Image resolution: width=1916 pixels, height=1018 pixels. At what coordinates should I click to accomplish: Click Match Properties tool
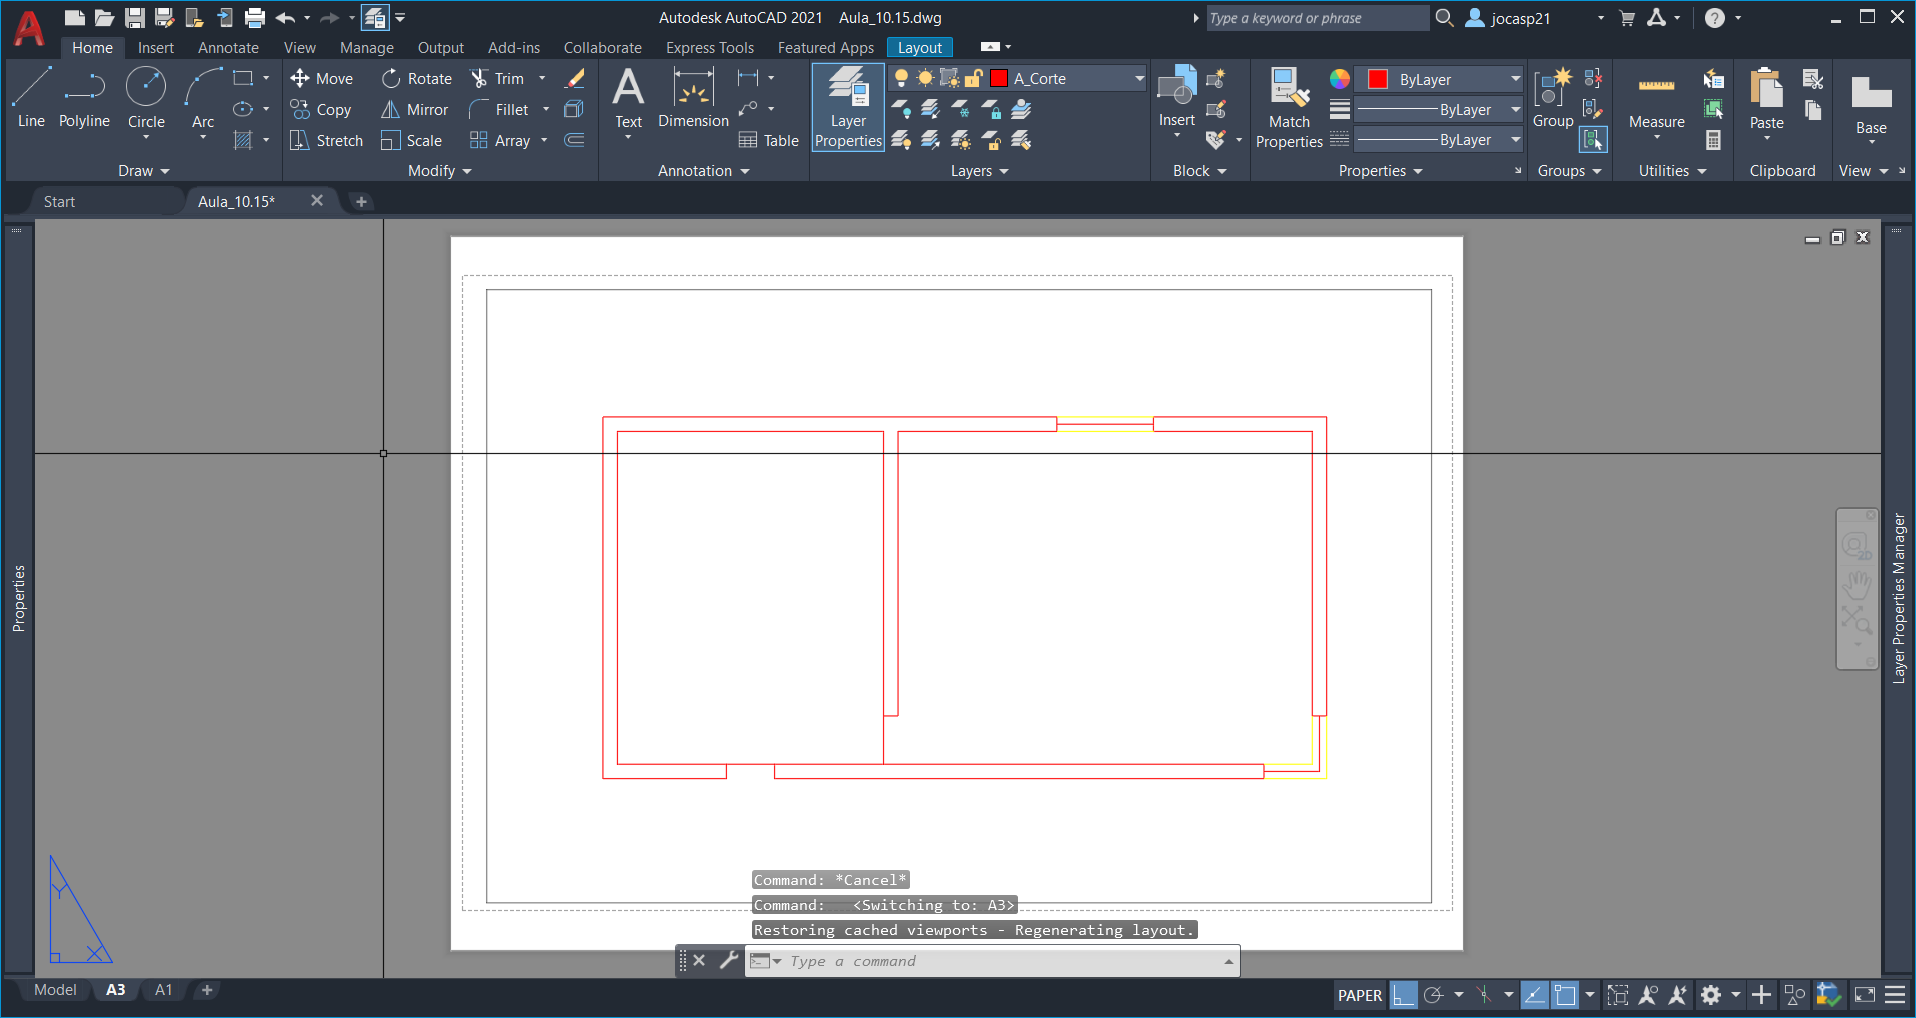pos(1289,108)
